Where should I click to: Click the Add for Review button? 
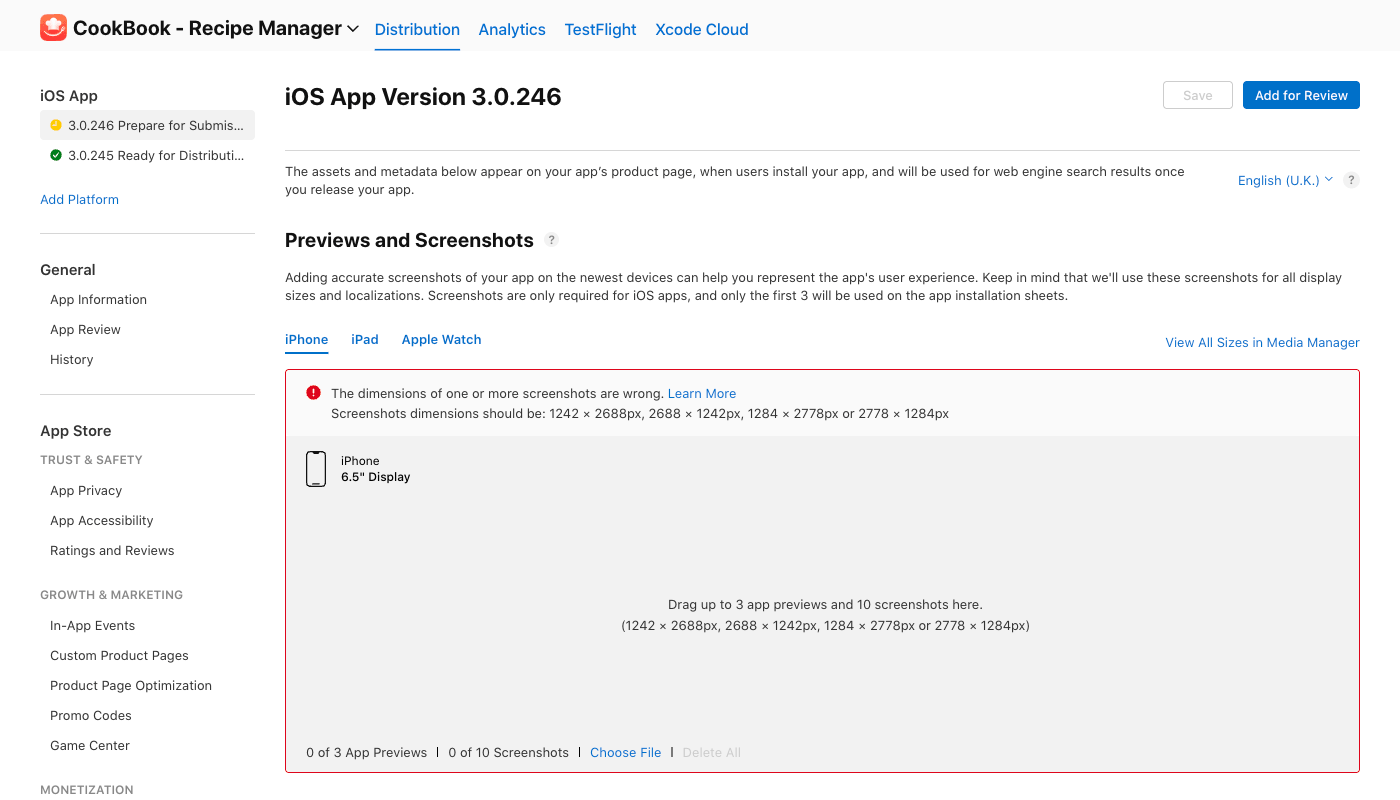1301,95
